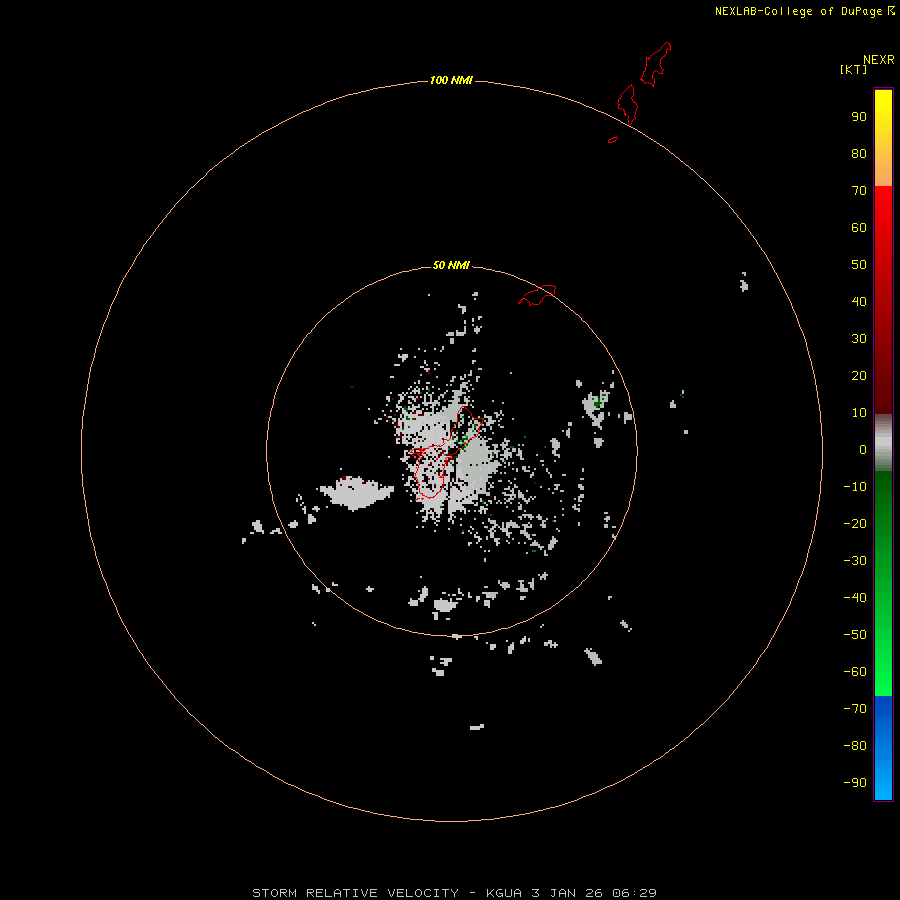Click the -80 value on the scale
The height and width of the screenshot is (900, 900).
click(855, 746)
